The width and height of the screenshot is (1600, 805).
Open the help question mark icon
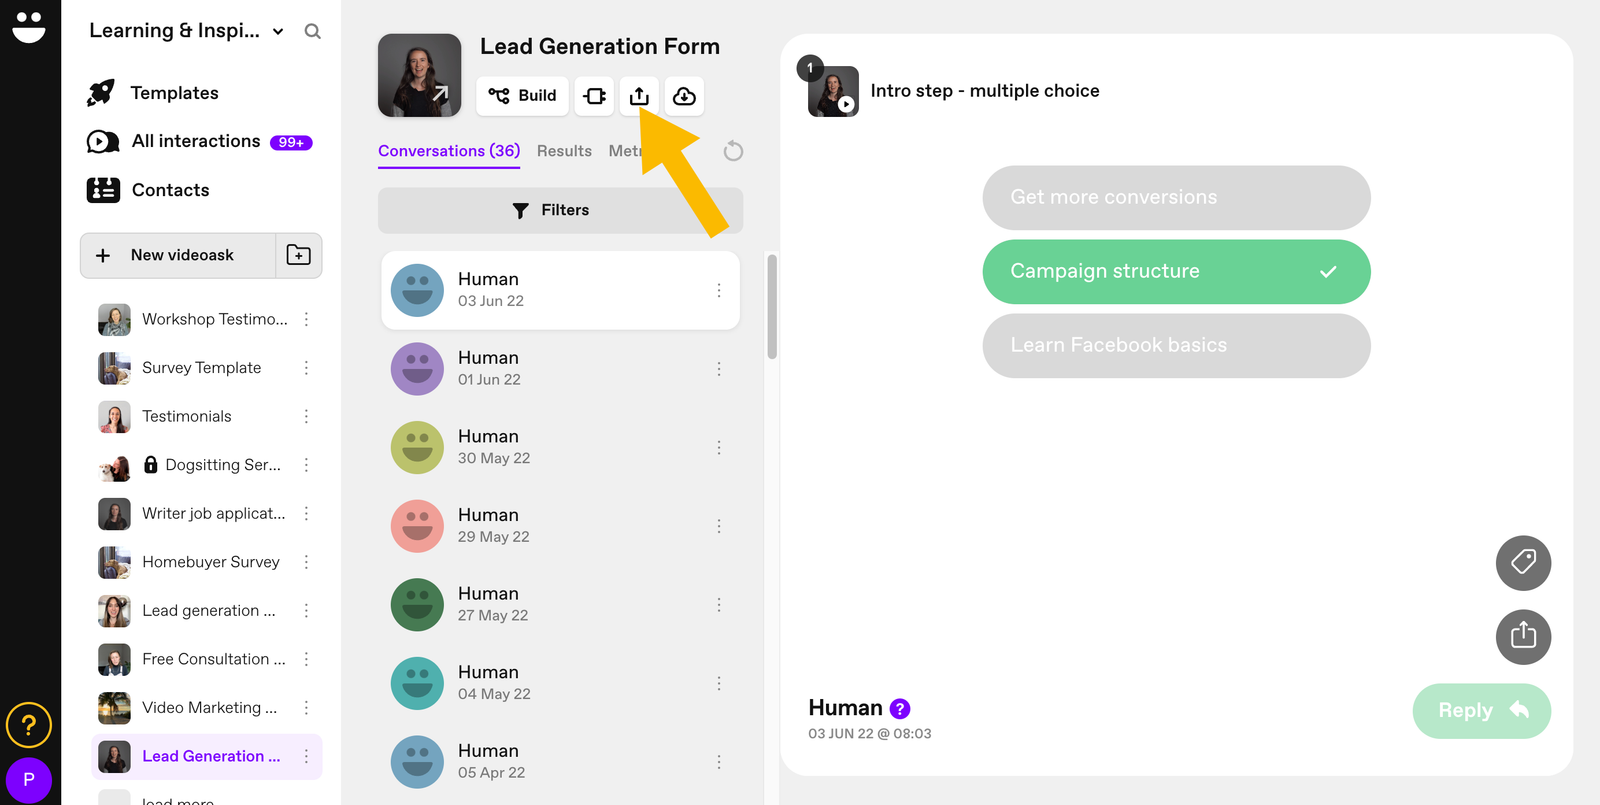(x=29, y=725)
